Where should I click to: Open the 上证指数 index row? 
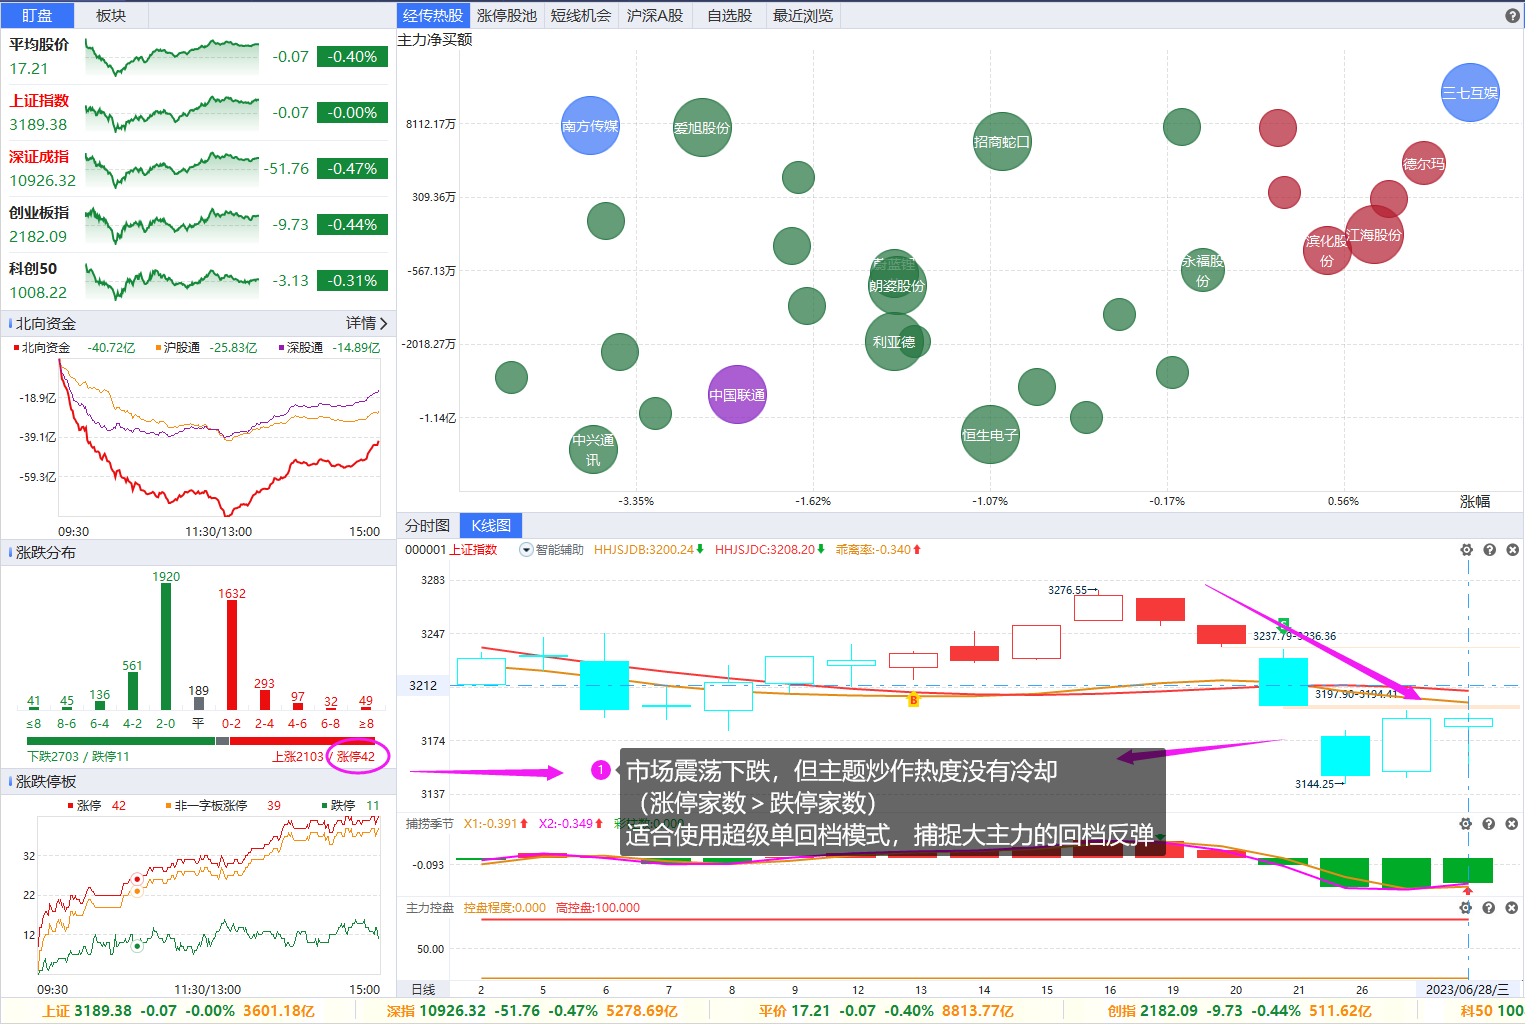point(198,113)
